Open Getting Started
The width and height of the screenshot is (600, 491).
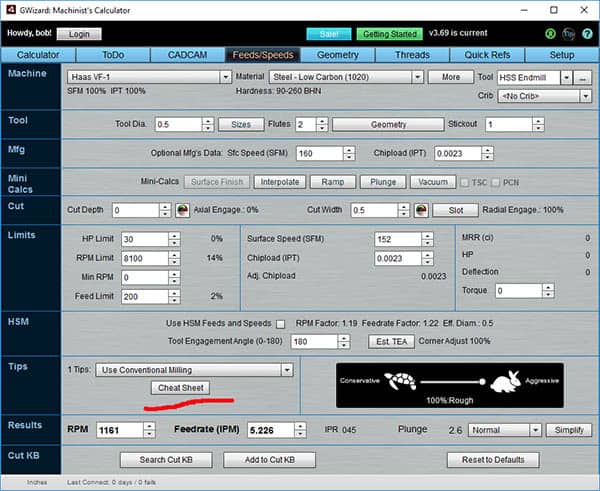point(390,34)
